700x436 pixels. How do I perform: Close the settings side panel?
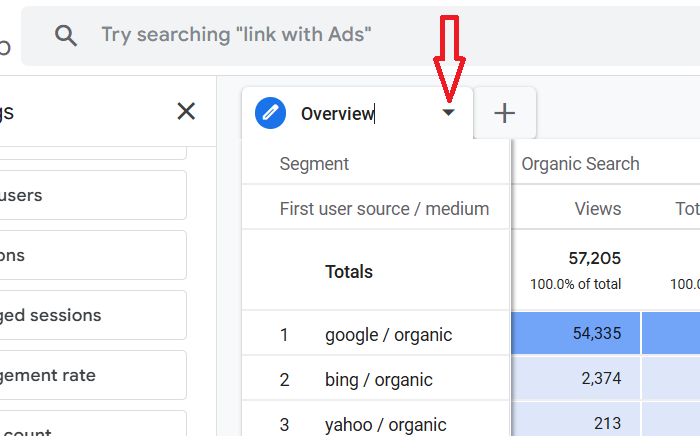point(186,111)
